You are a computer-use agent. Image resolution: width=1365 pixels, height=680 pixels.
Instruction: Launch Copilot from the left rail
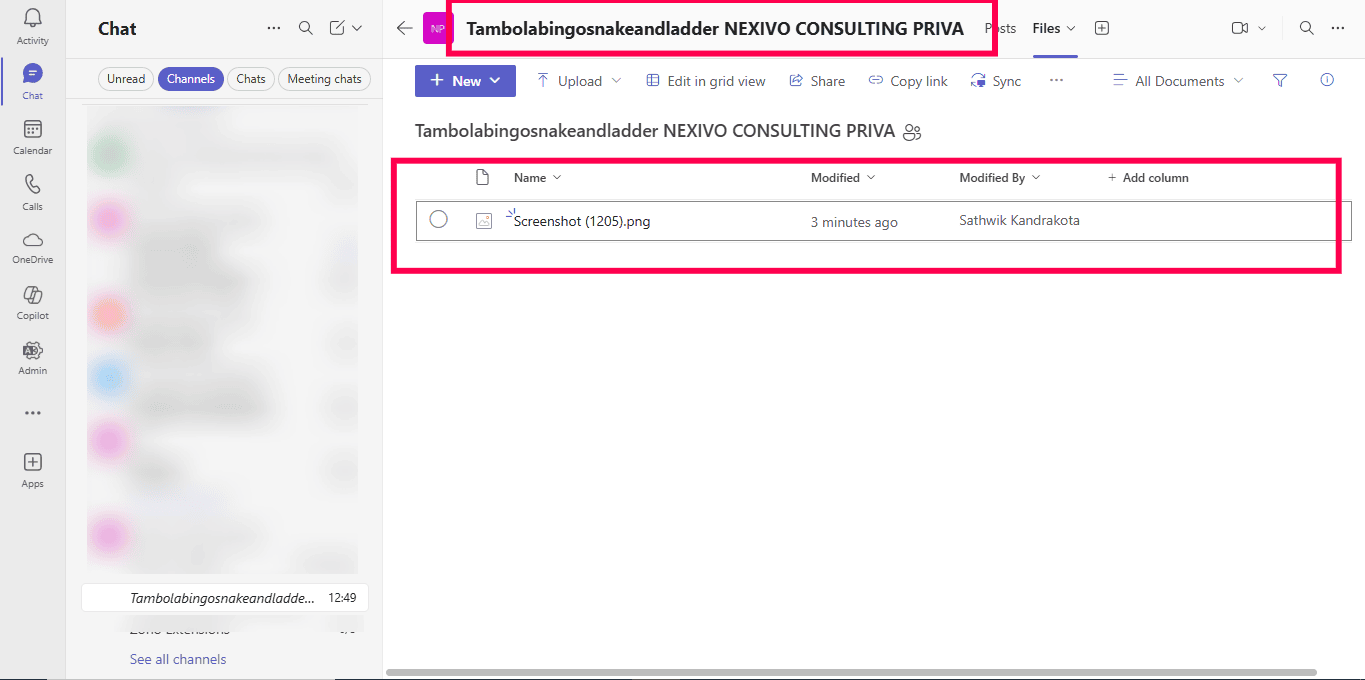pyautogui.click(x=32, y=302)
